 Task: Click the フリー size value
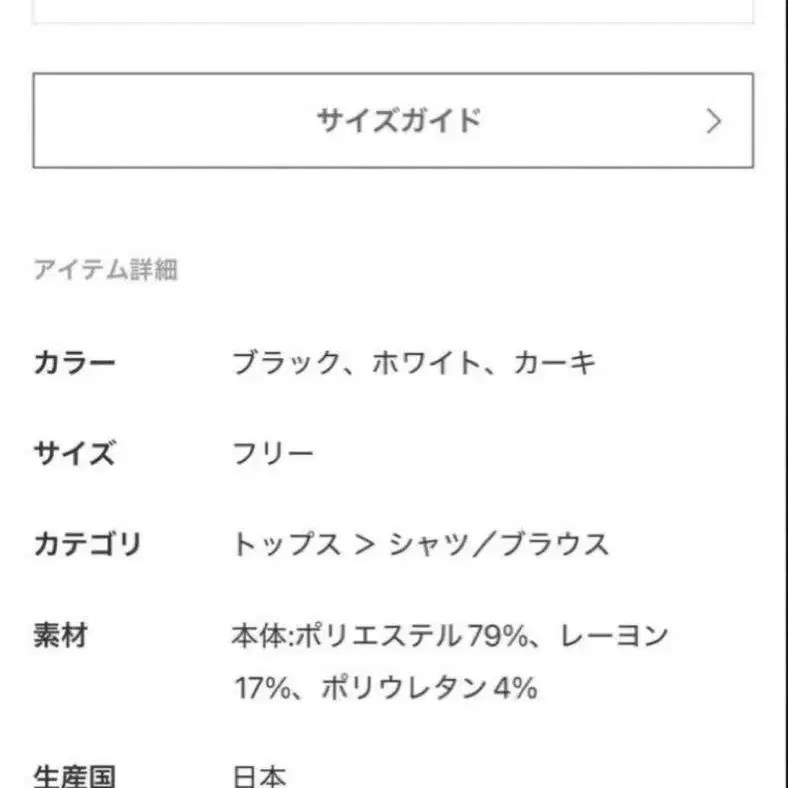click(273, 454)
